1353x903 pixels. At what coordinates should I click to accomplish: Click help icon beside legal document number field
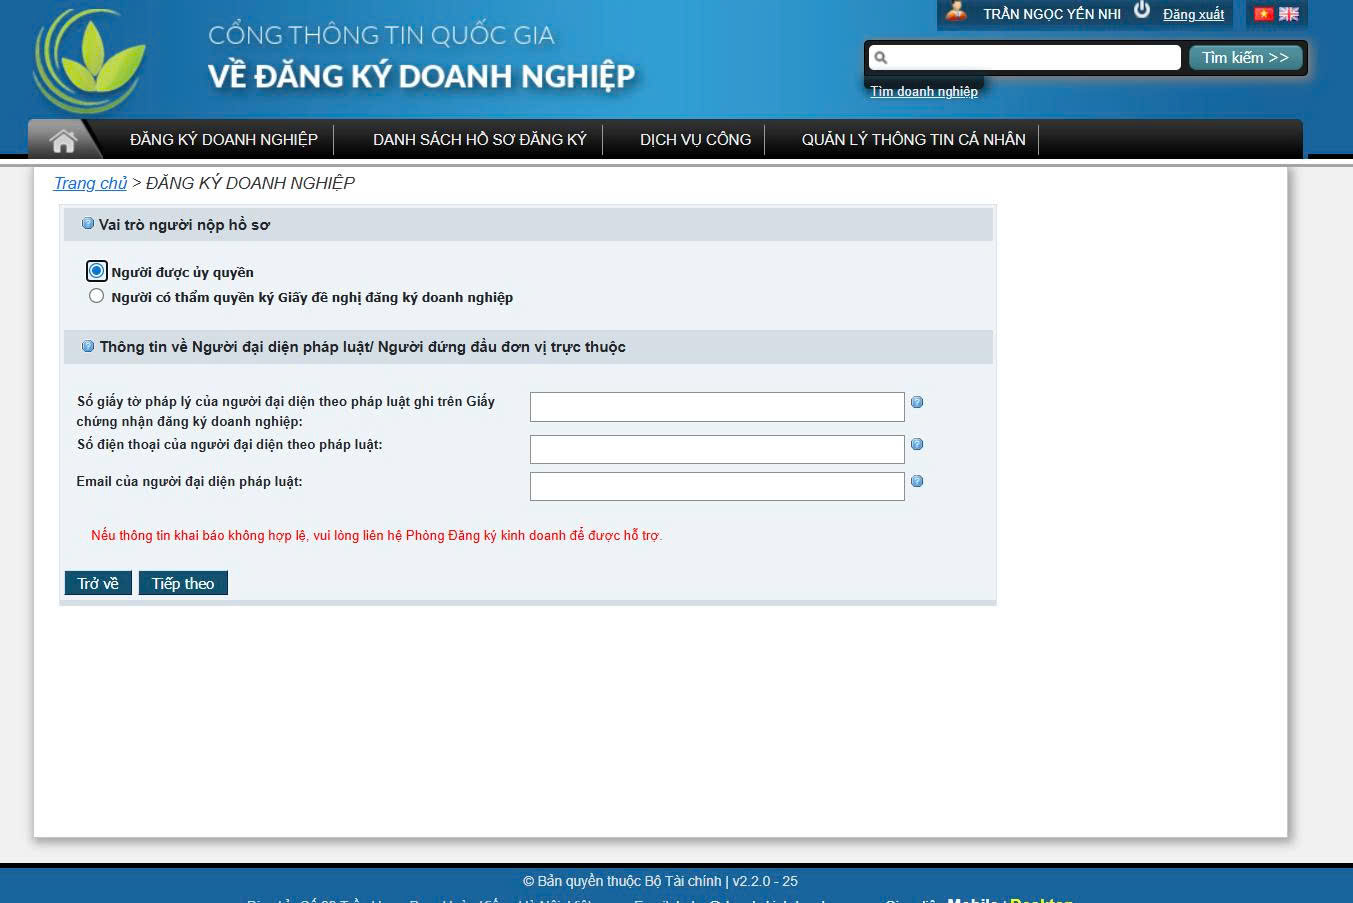(917, 402)
